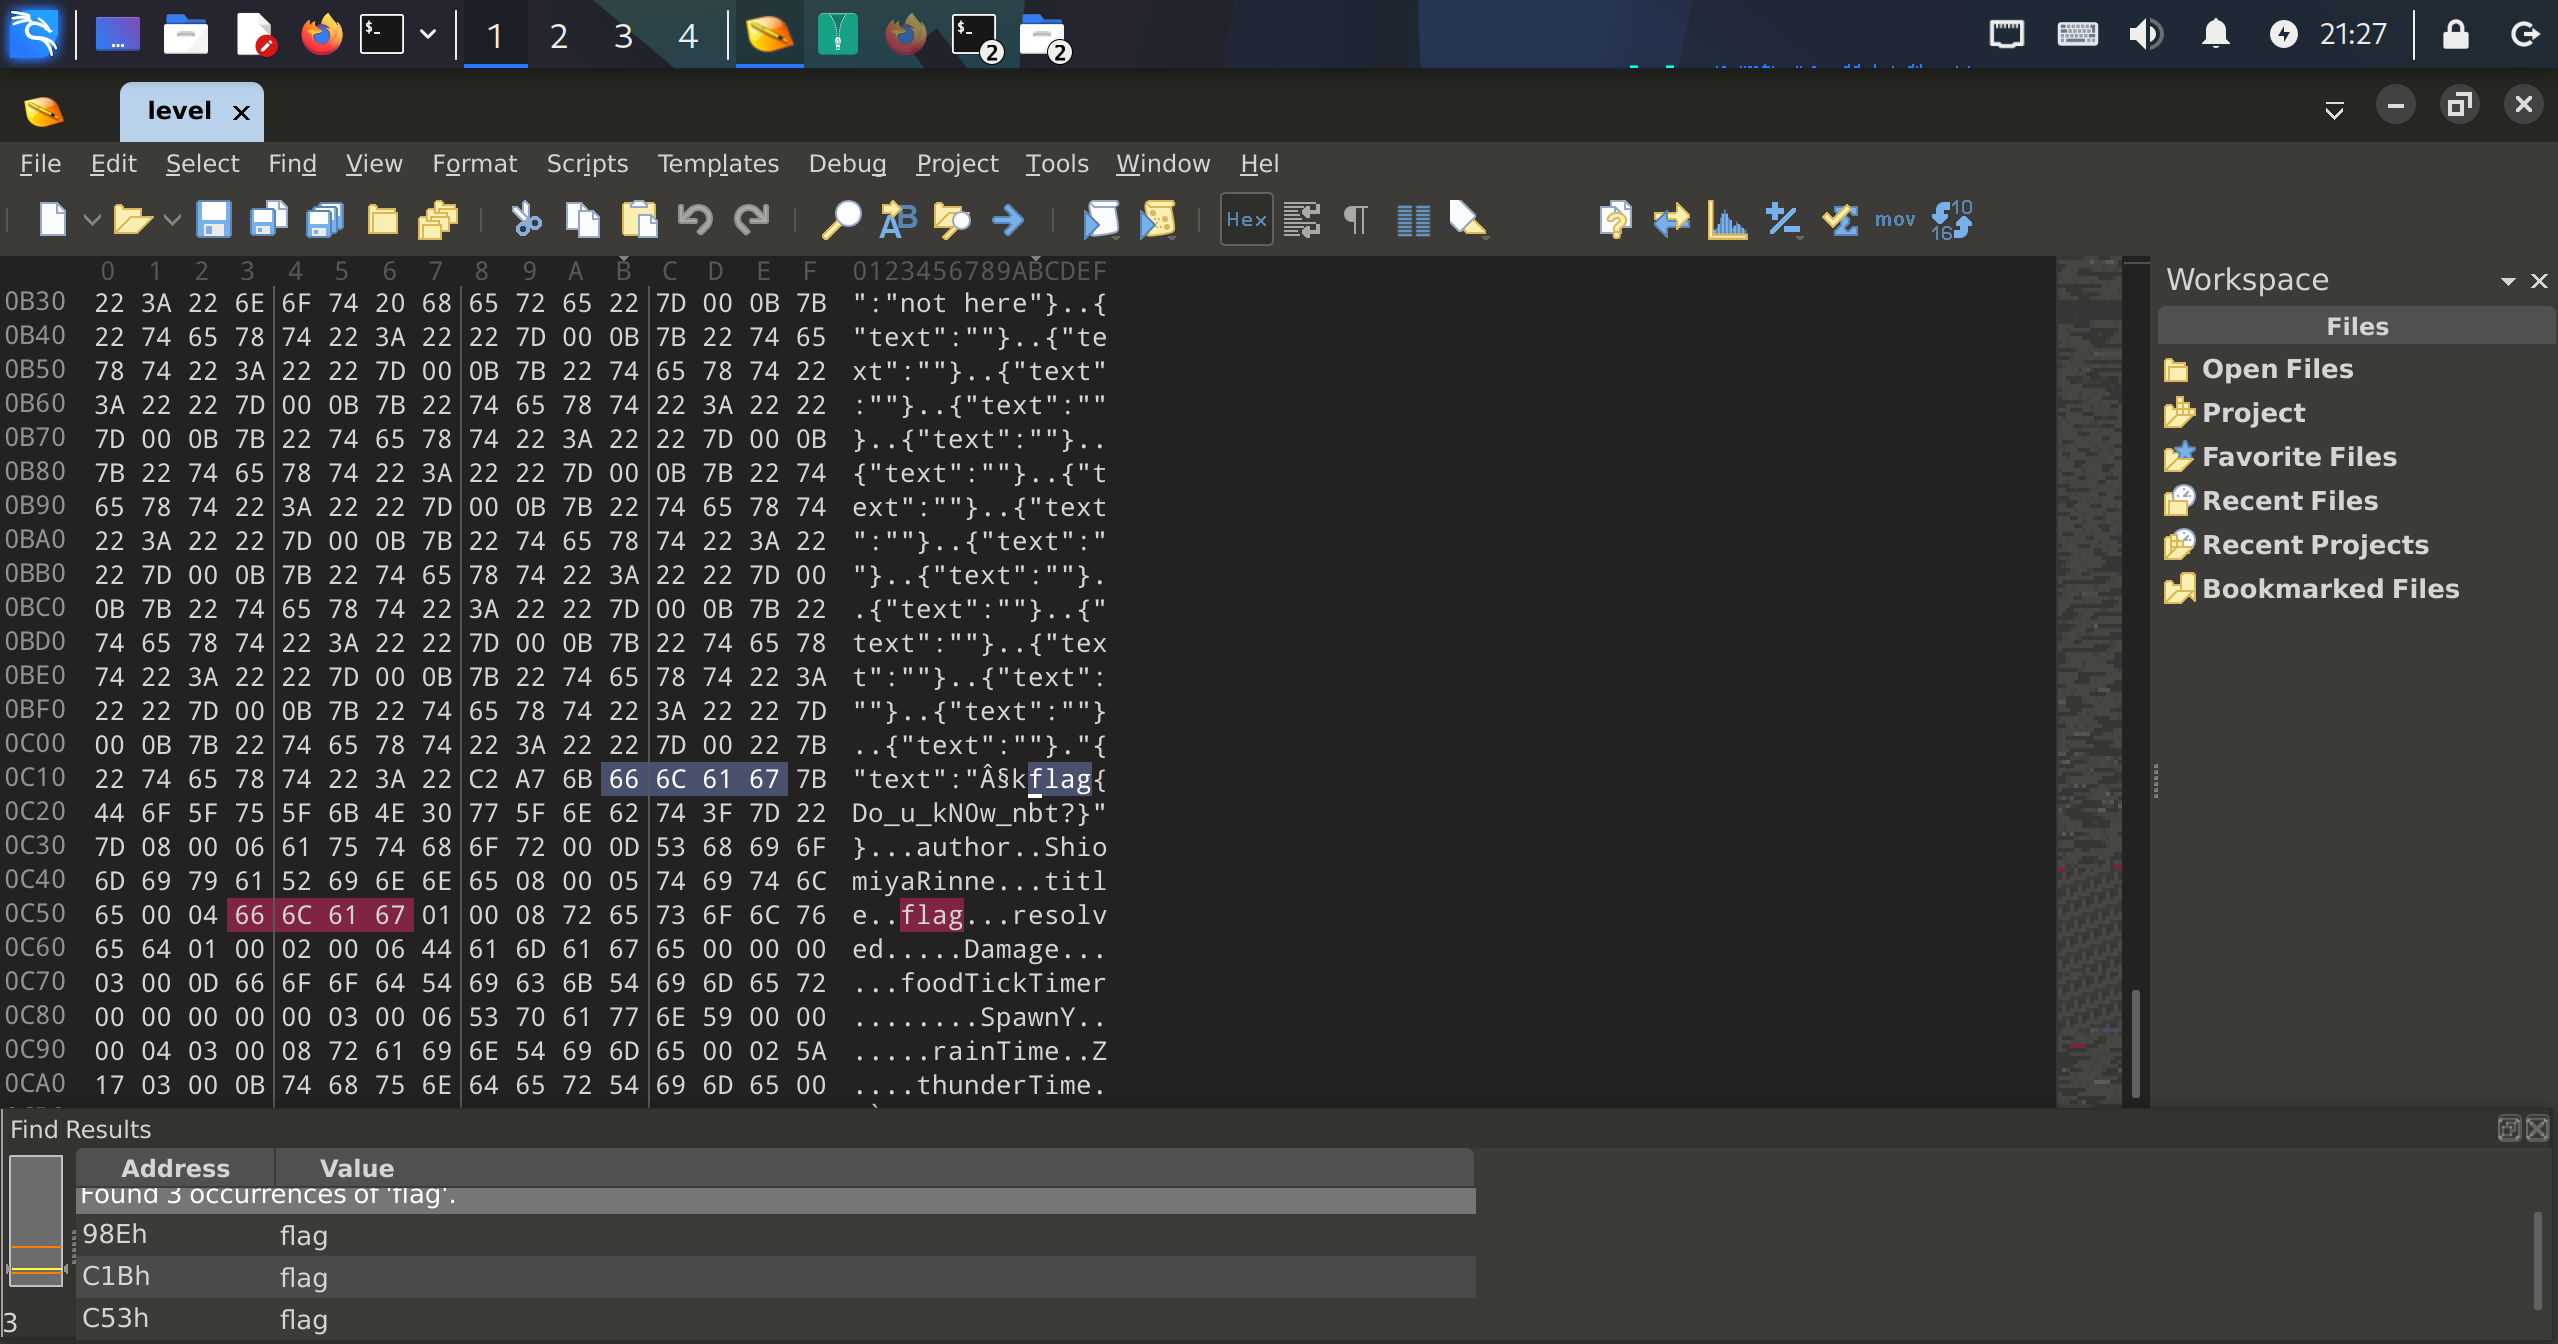The image size is (2558, 1344).
Task: Click the Save file icon
Action: pos(213,219)
